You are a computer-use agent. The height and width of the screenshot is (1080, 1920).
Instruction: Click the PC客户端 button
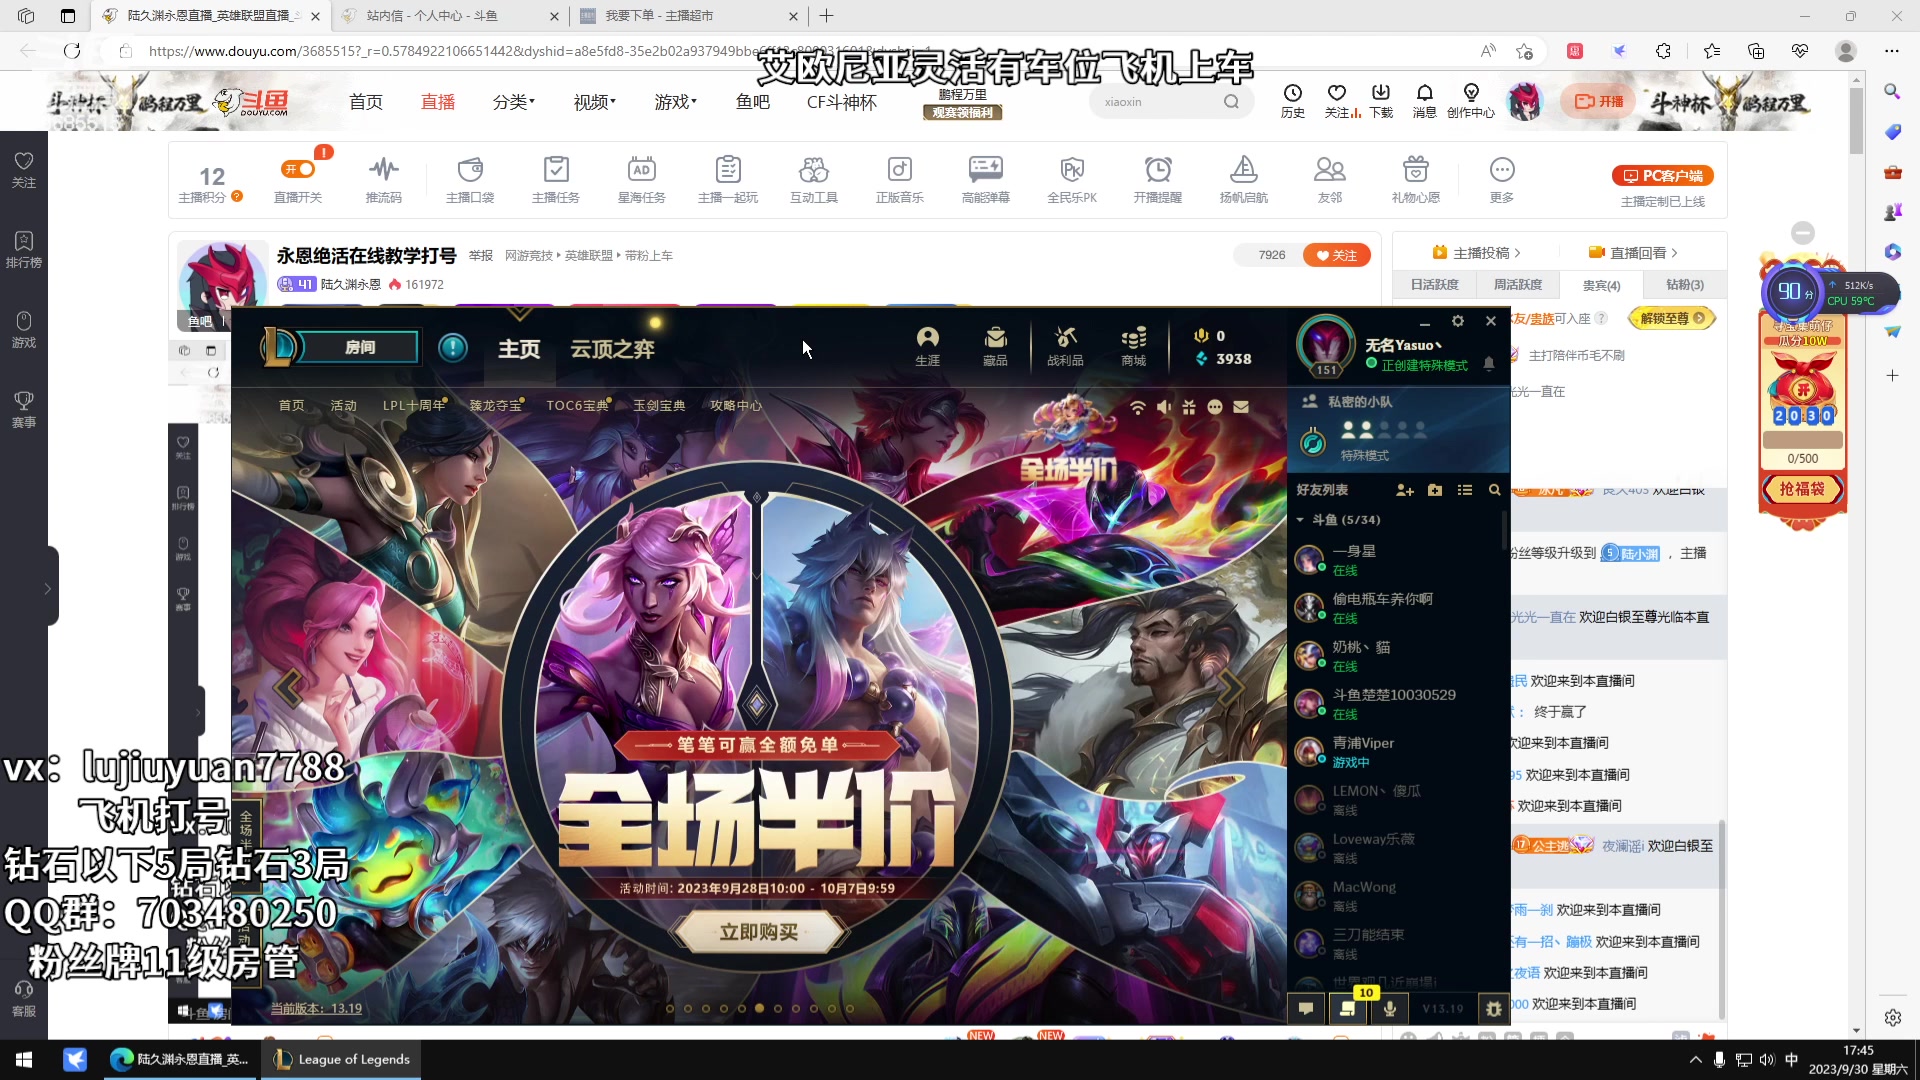(1663, 175)
